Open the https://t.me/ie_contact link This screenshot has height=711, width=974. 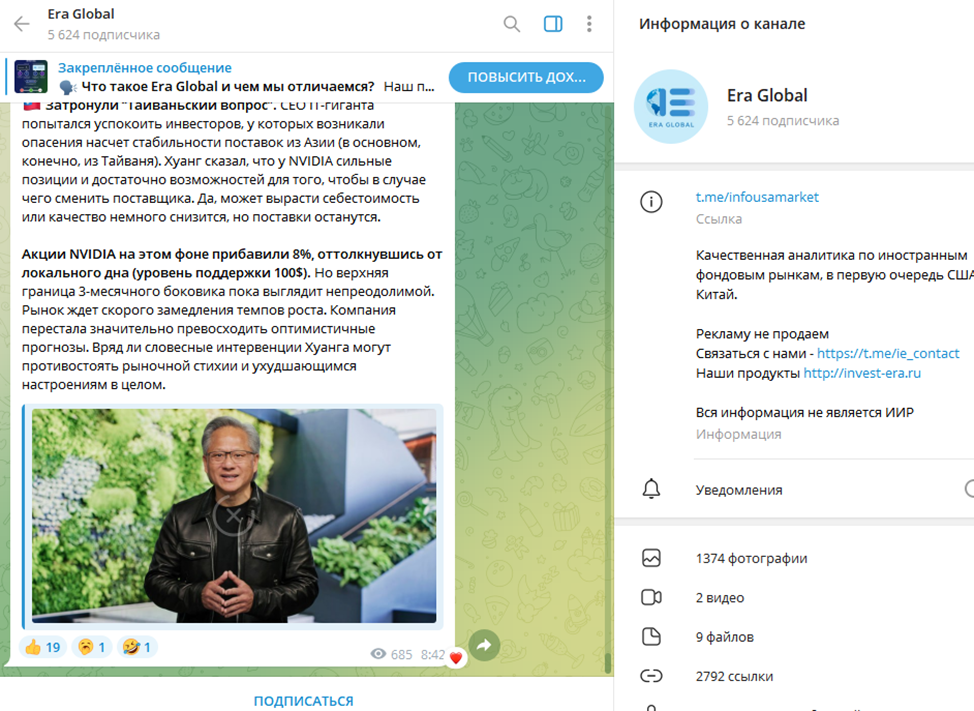pos(888,353)
